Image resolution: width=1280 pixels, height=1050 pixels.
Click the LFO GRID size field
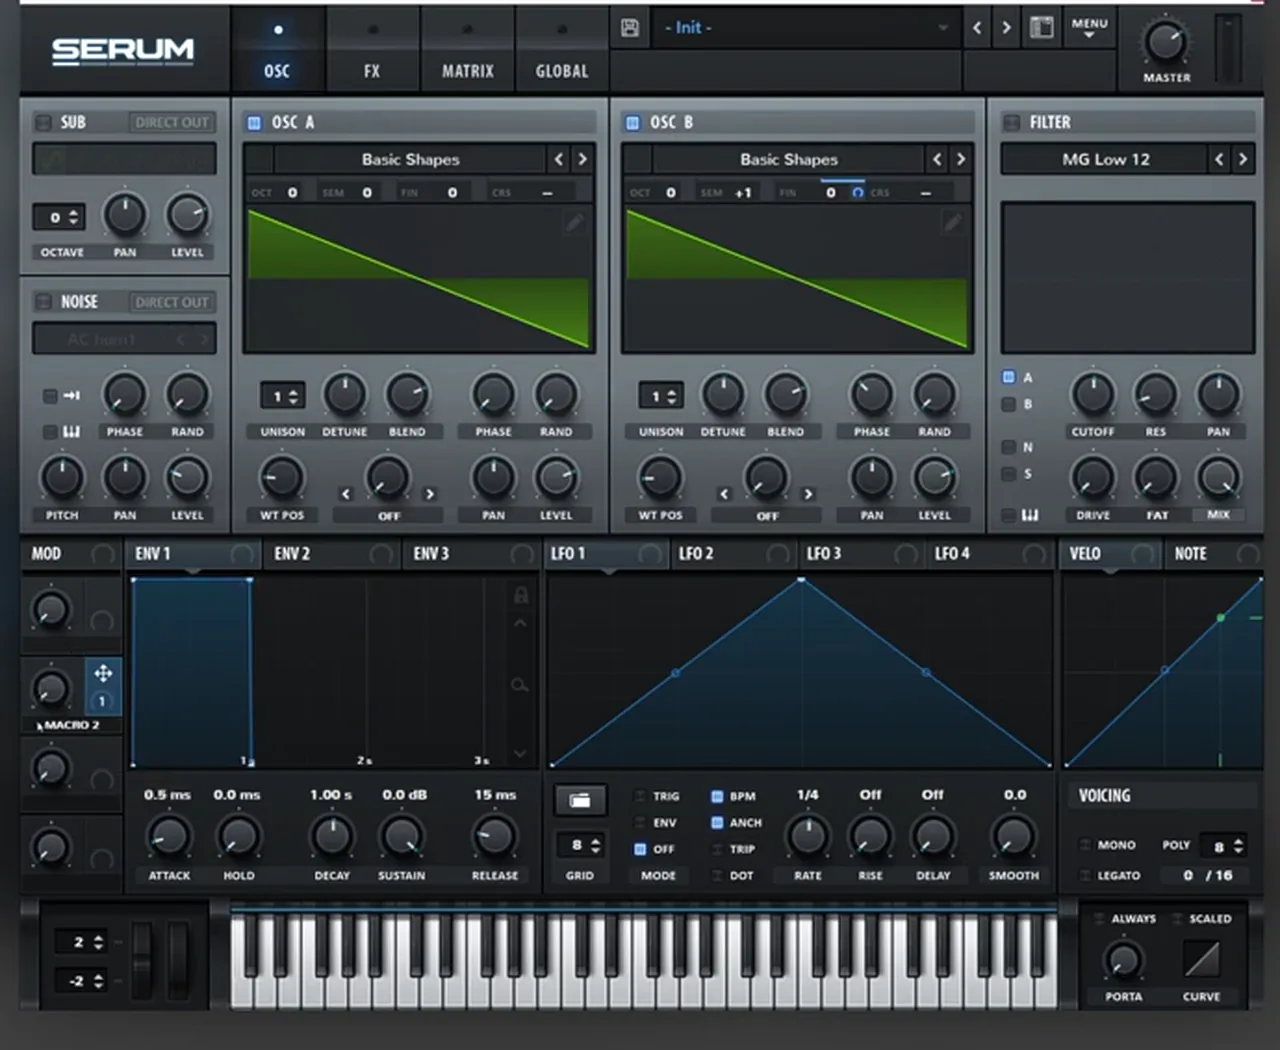[x=580, y=846]
